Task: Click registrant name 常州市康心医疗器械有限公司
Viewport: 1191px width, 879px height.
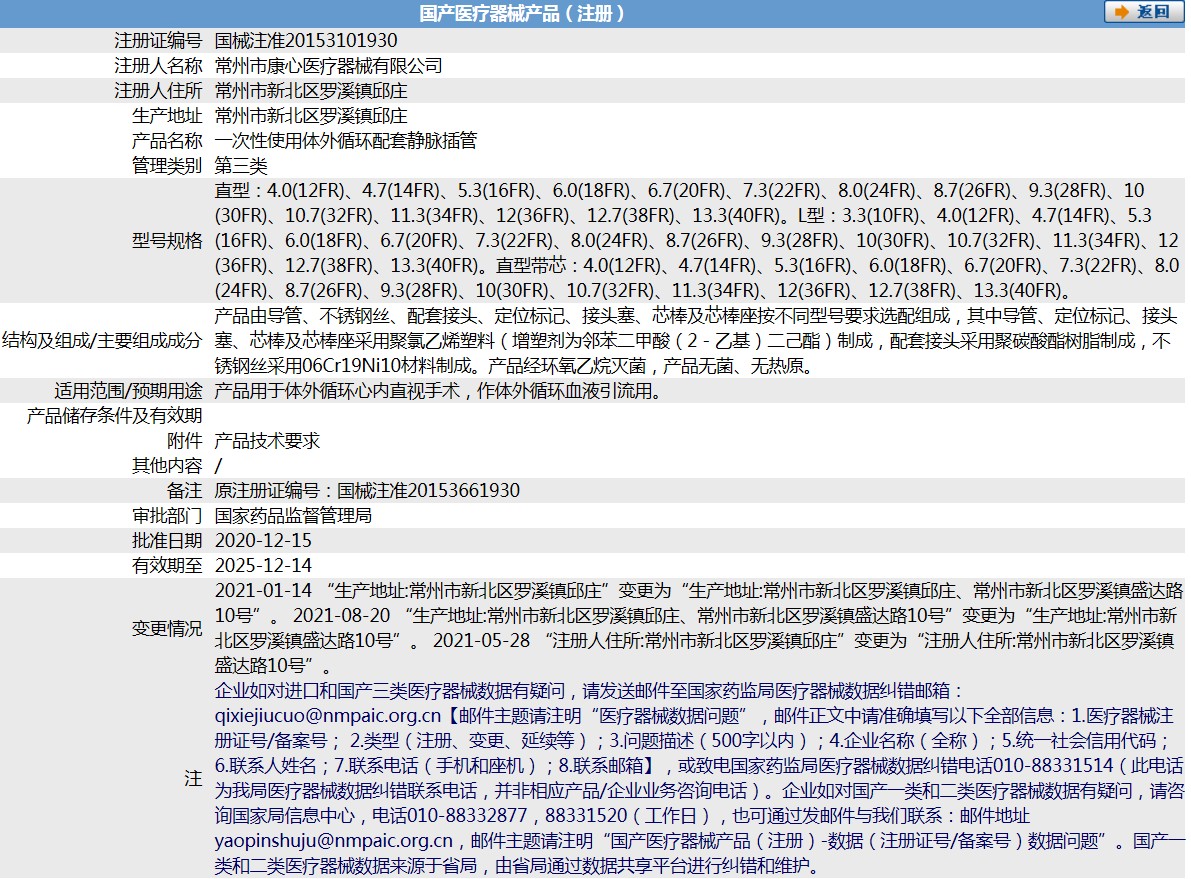Action: click(328, 65)
